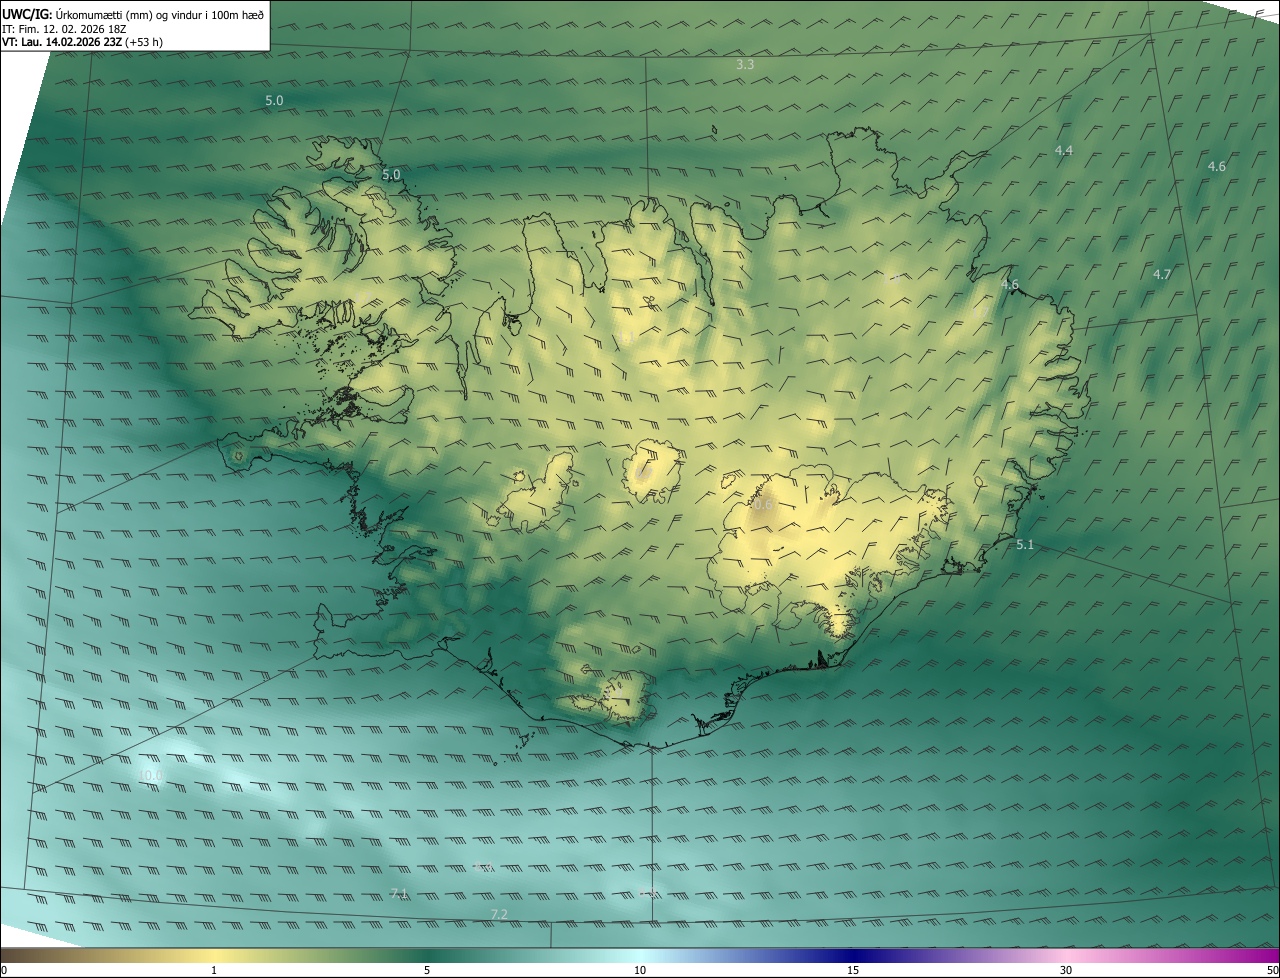Click the '4.7' precipitation value east of Iceland
This screenshot has width=1280, height=978.
coord(1162,274)
